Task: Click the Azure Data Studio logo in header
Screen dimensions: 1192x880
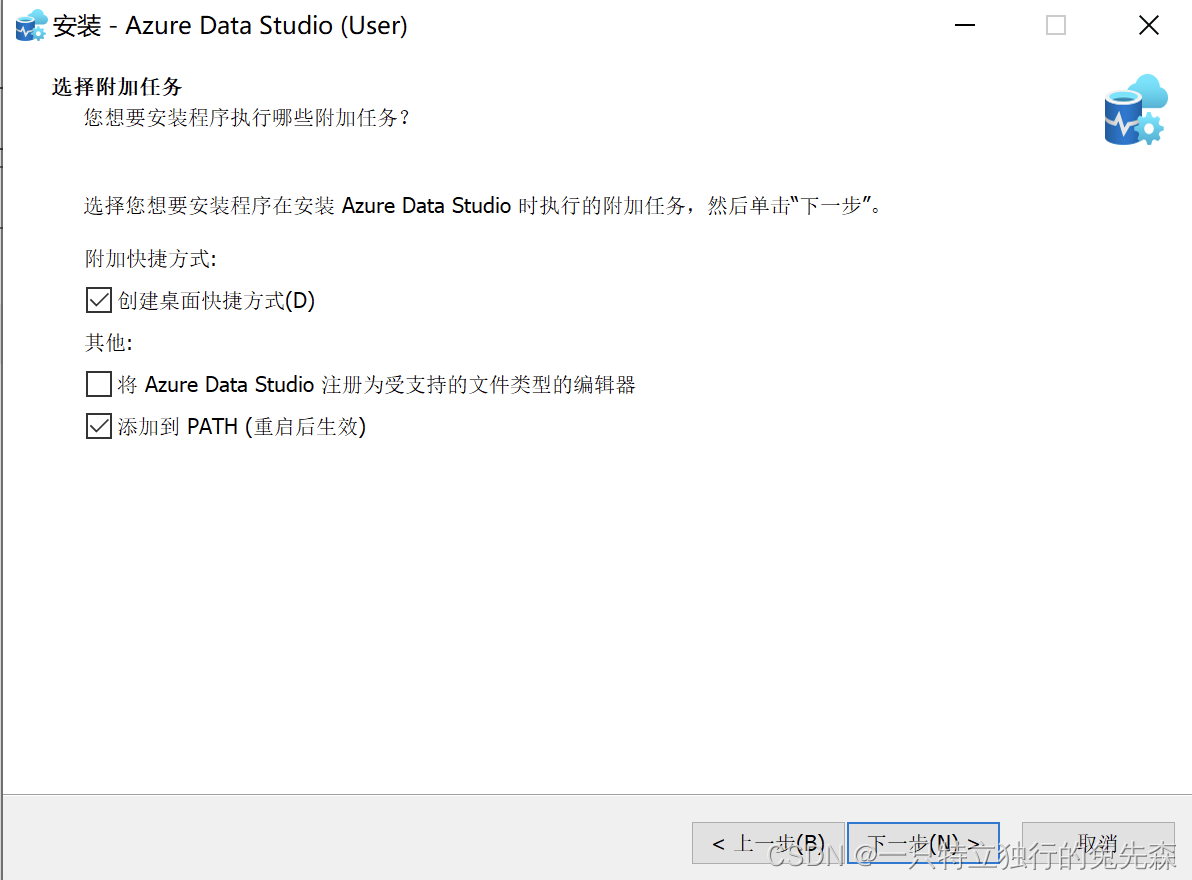Action: tap(1136, 110)
